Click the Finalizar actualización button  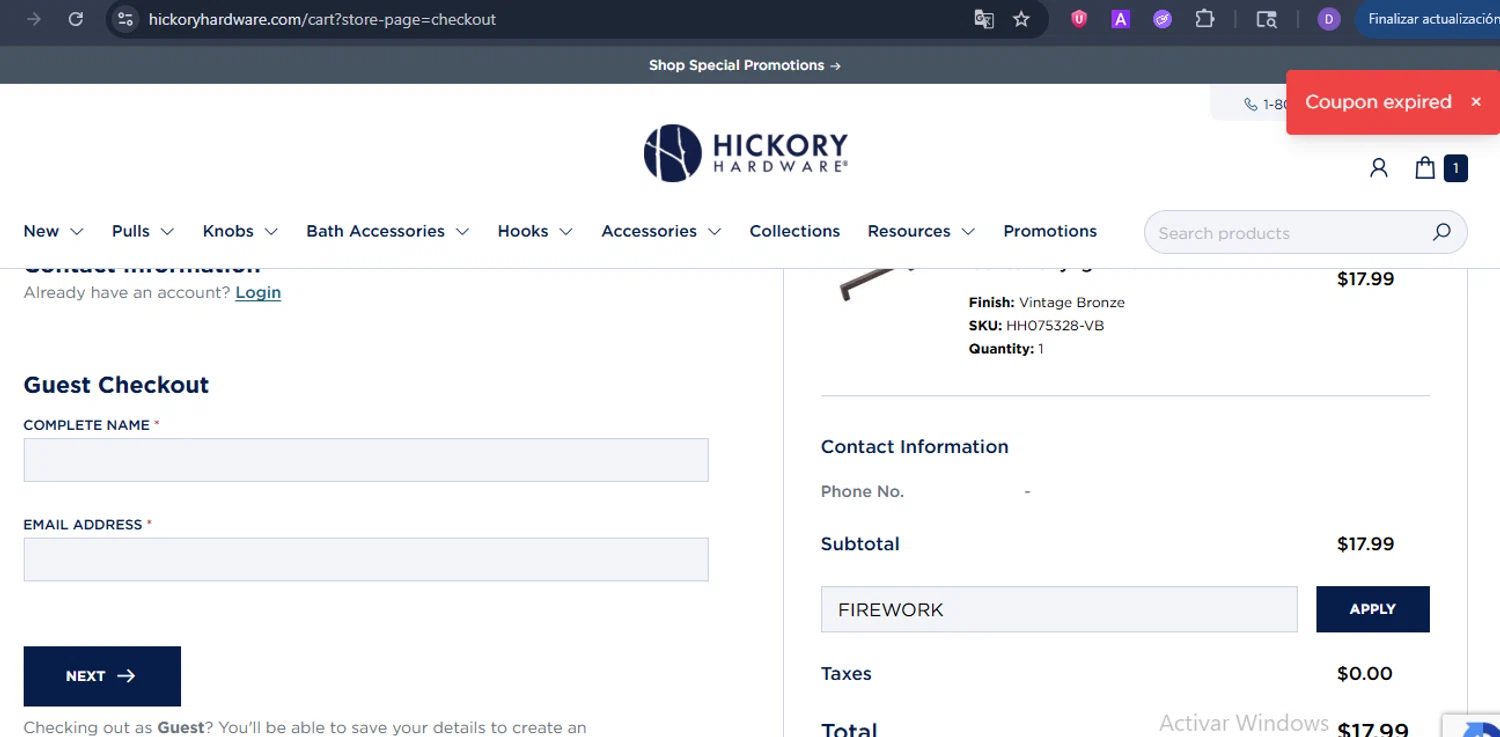[1430, 19]
